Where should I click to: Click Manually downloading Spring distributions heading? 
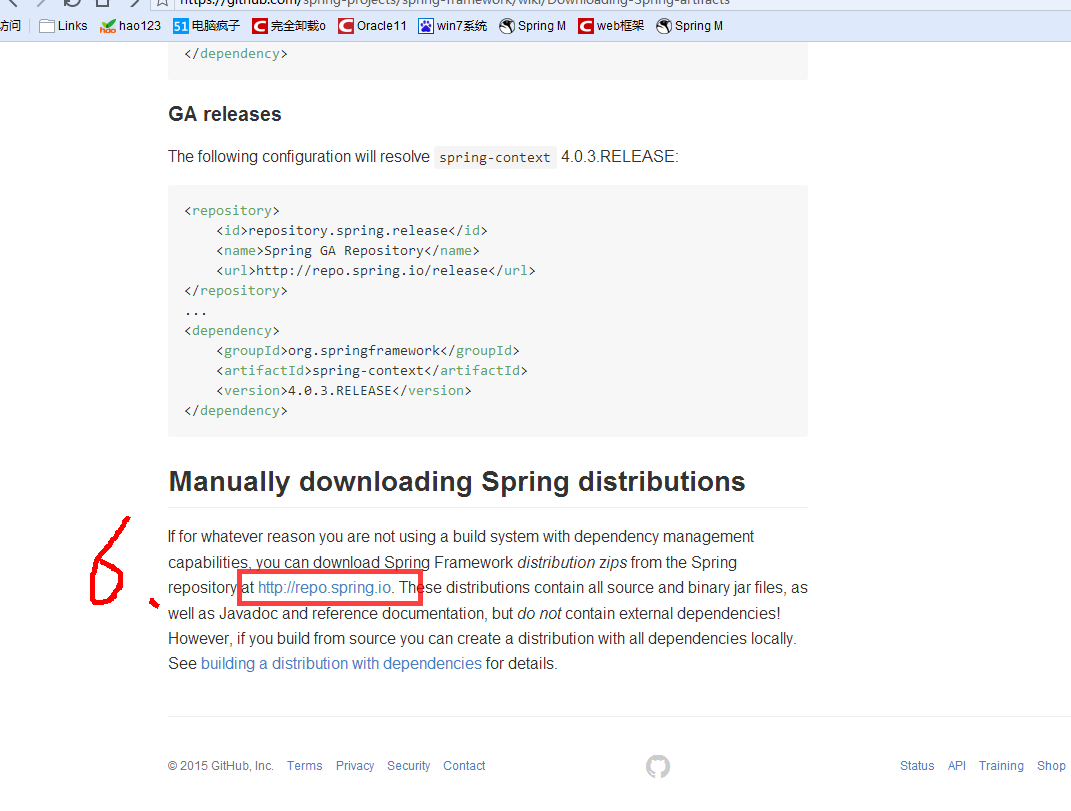[457, 482]
